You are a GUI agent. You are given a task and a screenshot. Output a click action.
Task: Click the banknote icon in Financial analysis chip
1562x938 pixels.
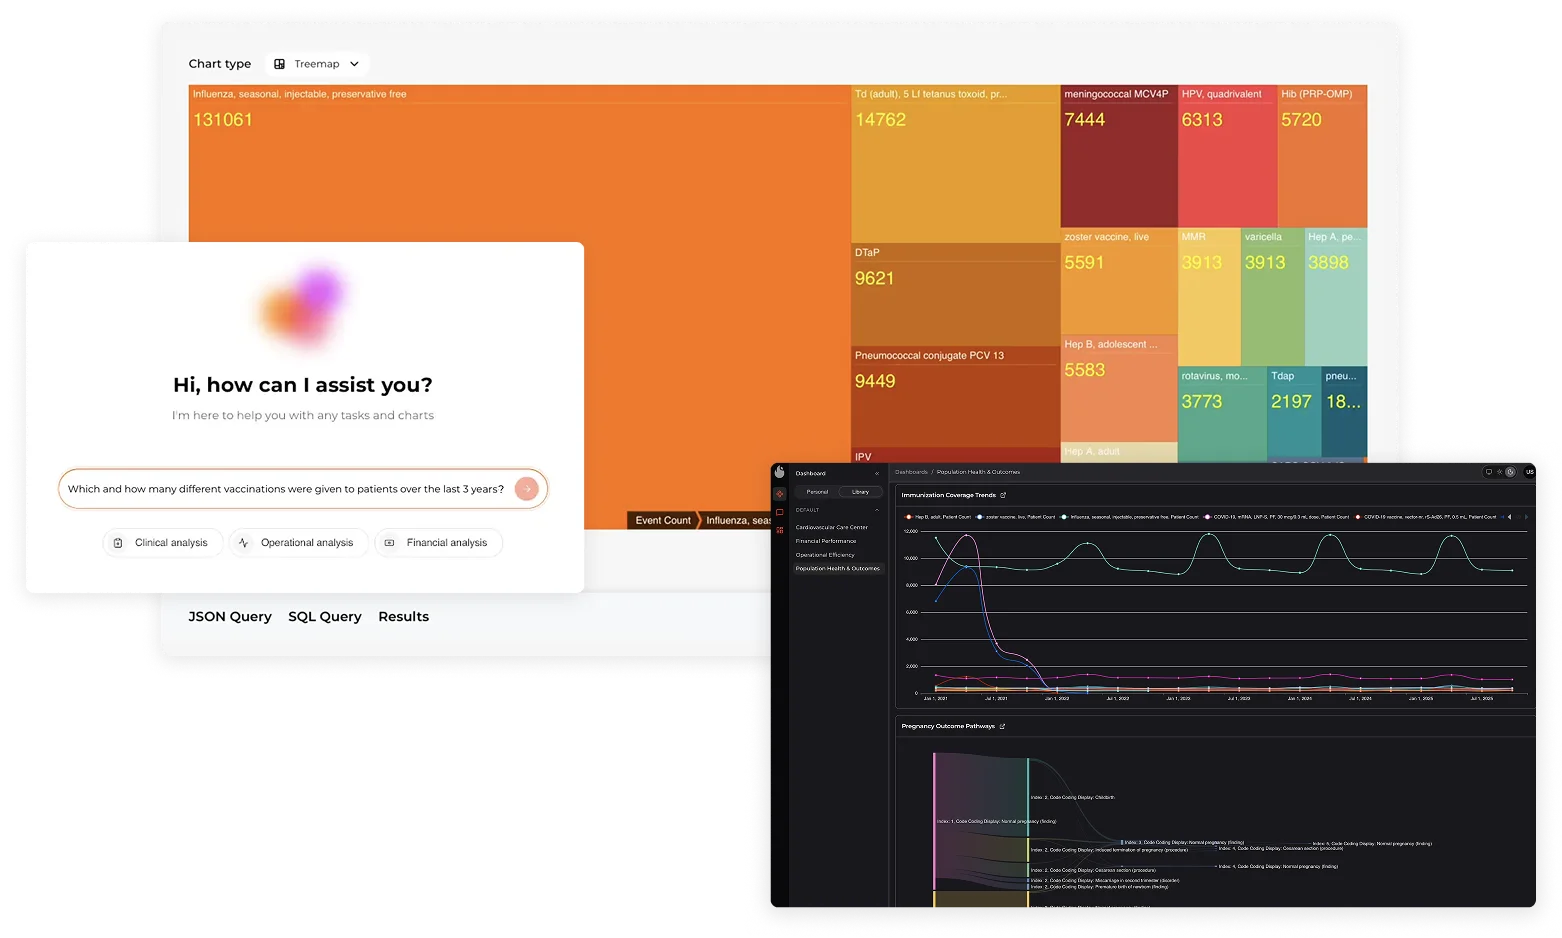[x=390, y=543]
